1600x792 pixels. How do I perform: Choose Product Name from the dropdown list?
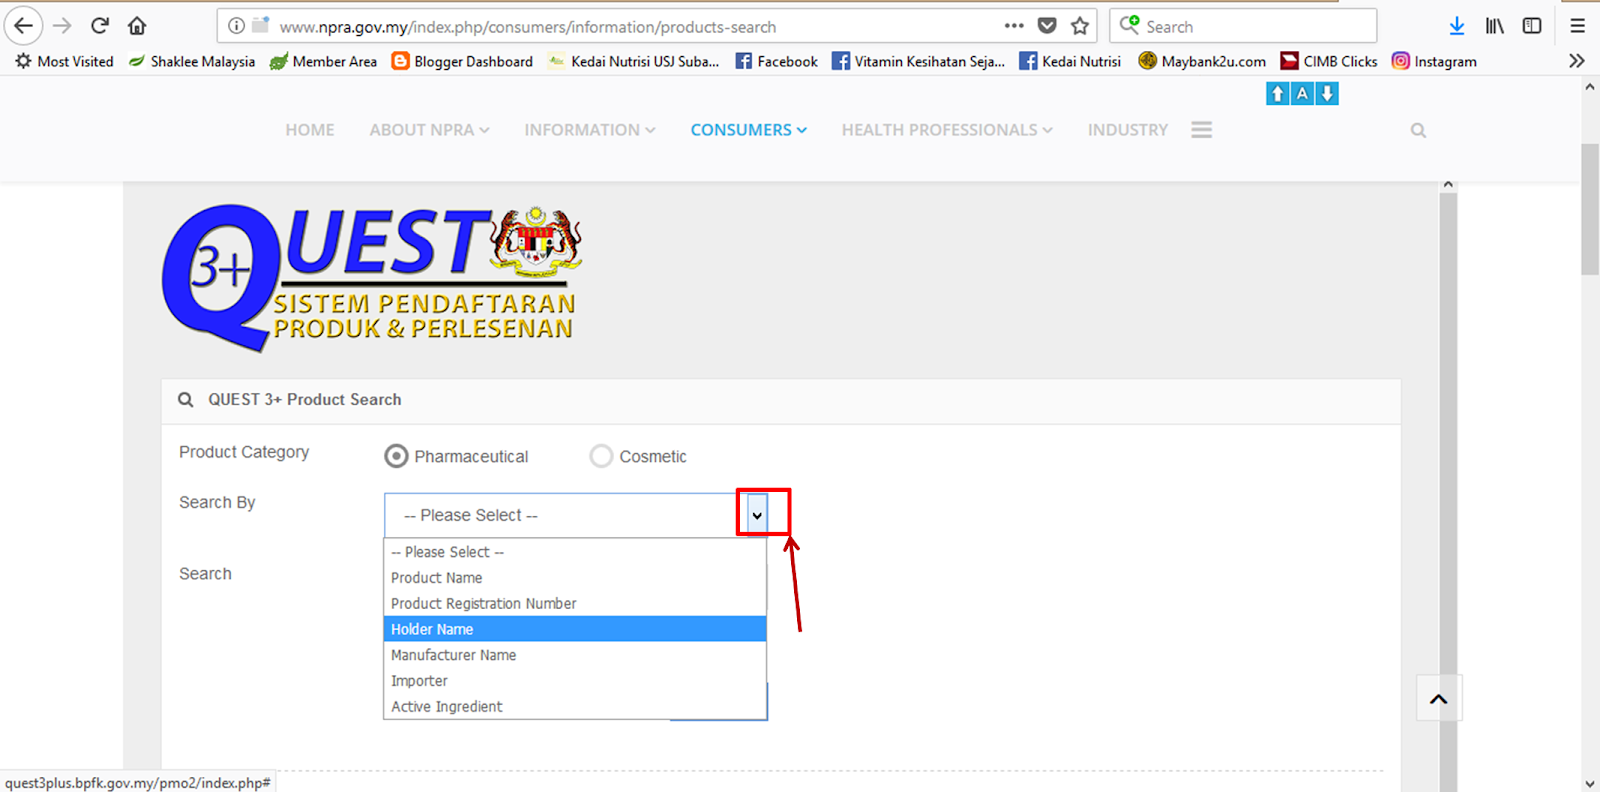tap(575, 578)
